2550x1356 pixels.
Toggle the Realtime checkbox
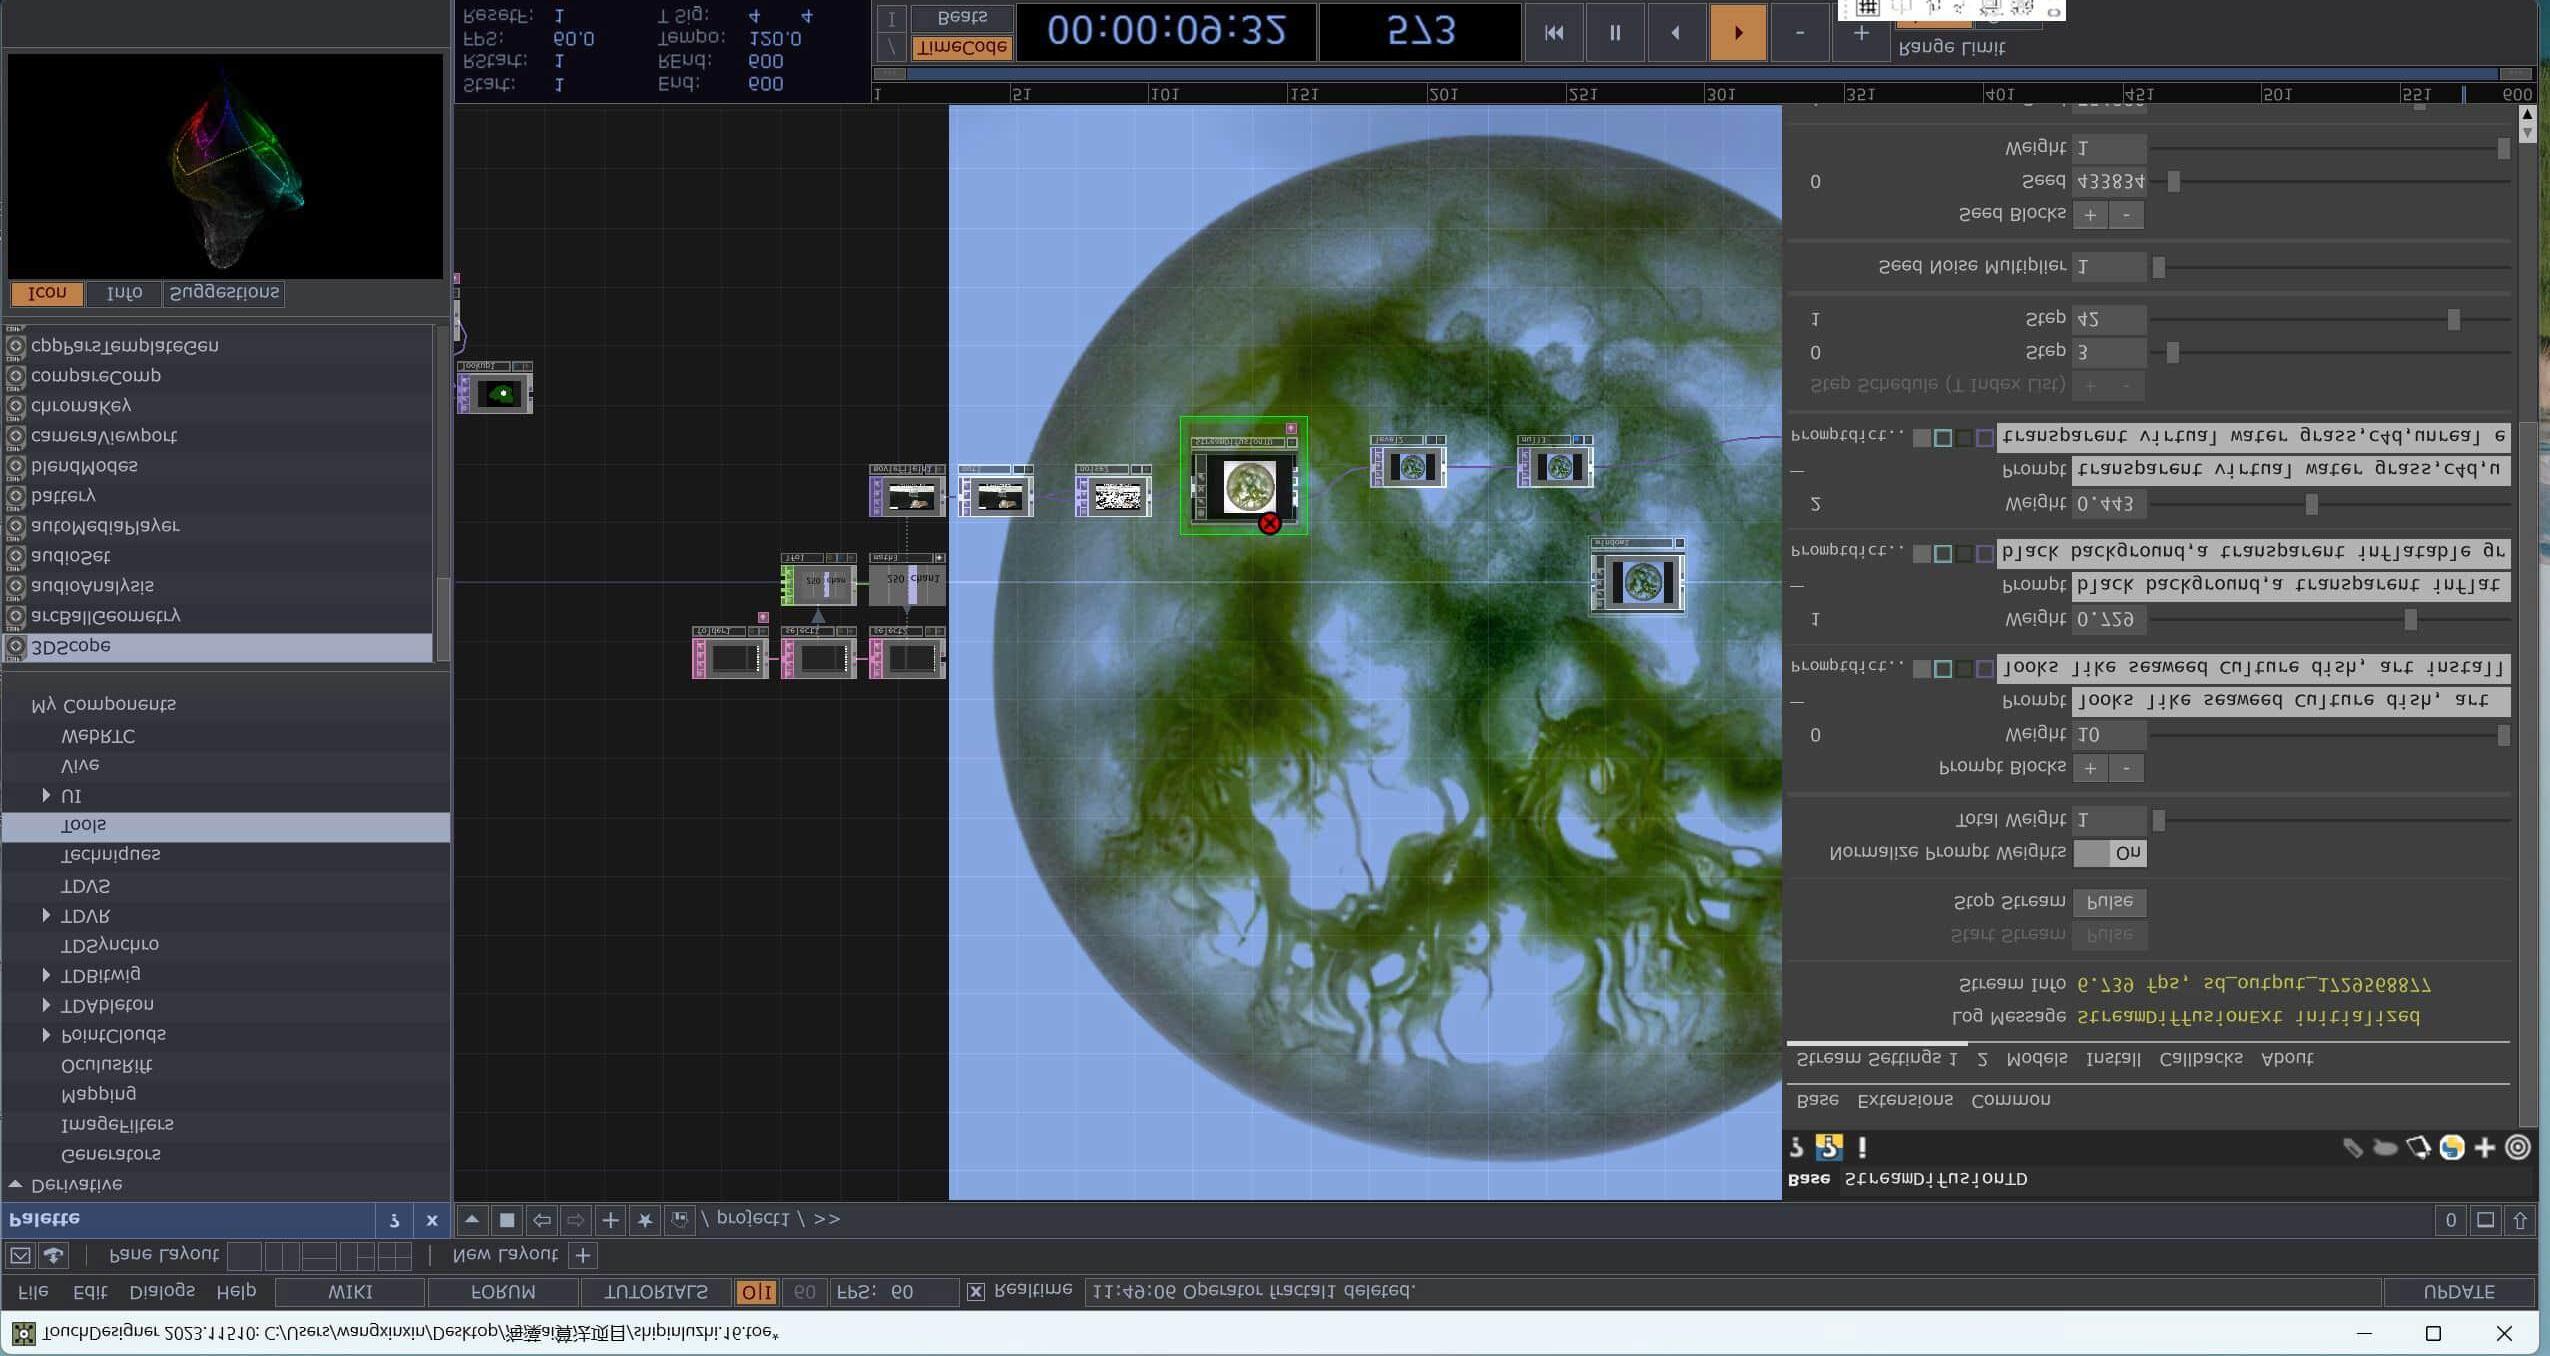click(976, 1291)
